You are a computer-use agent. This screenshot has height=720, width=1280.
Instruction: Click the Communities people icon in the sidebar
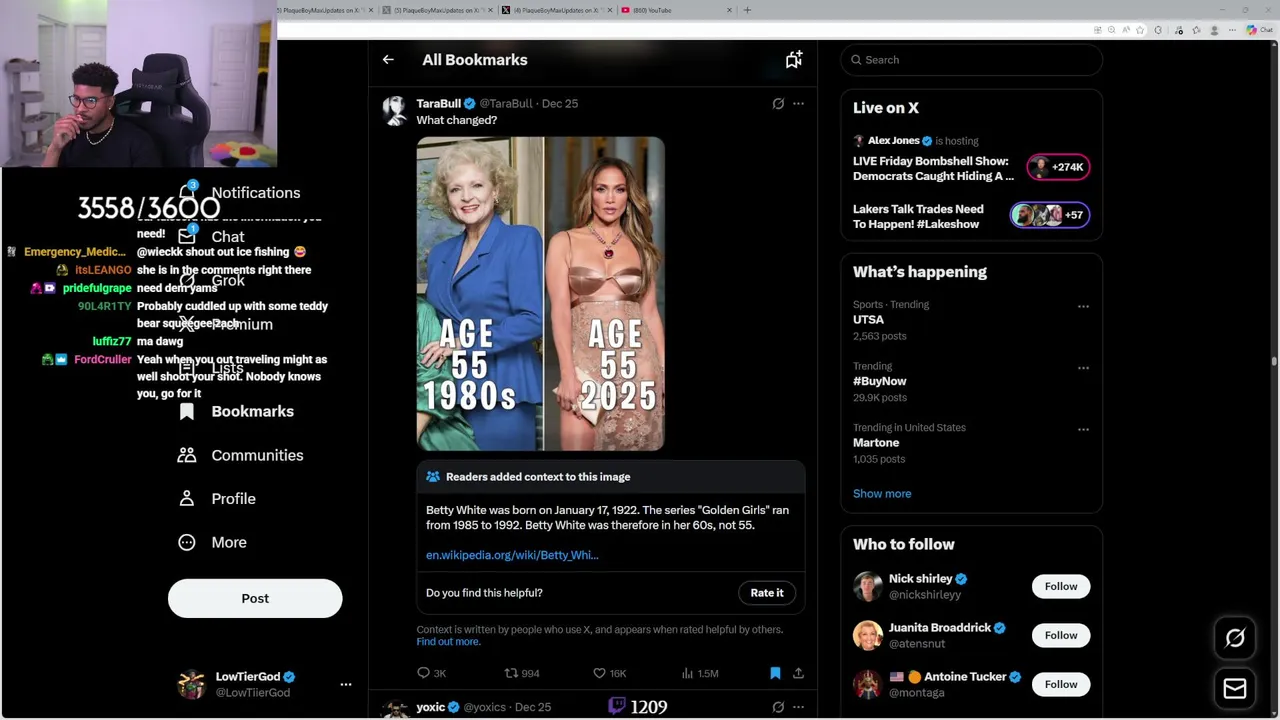pos(187,455)
